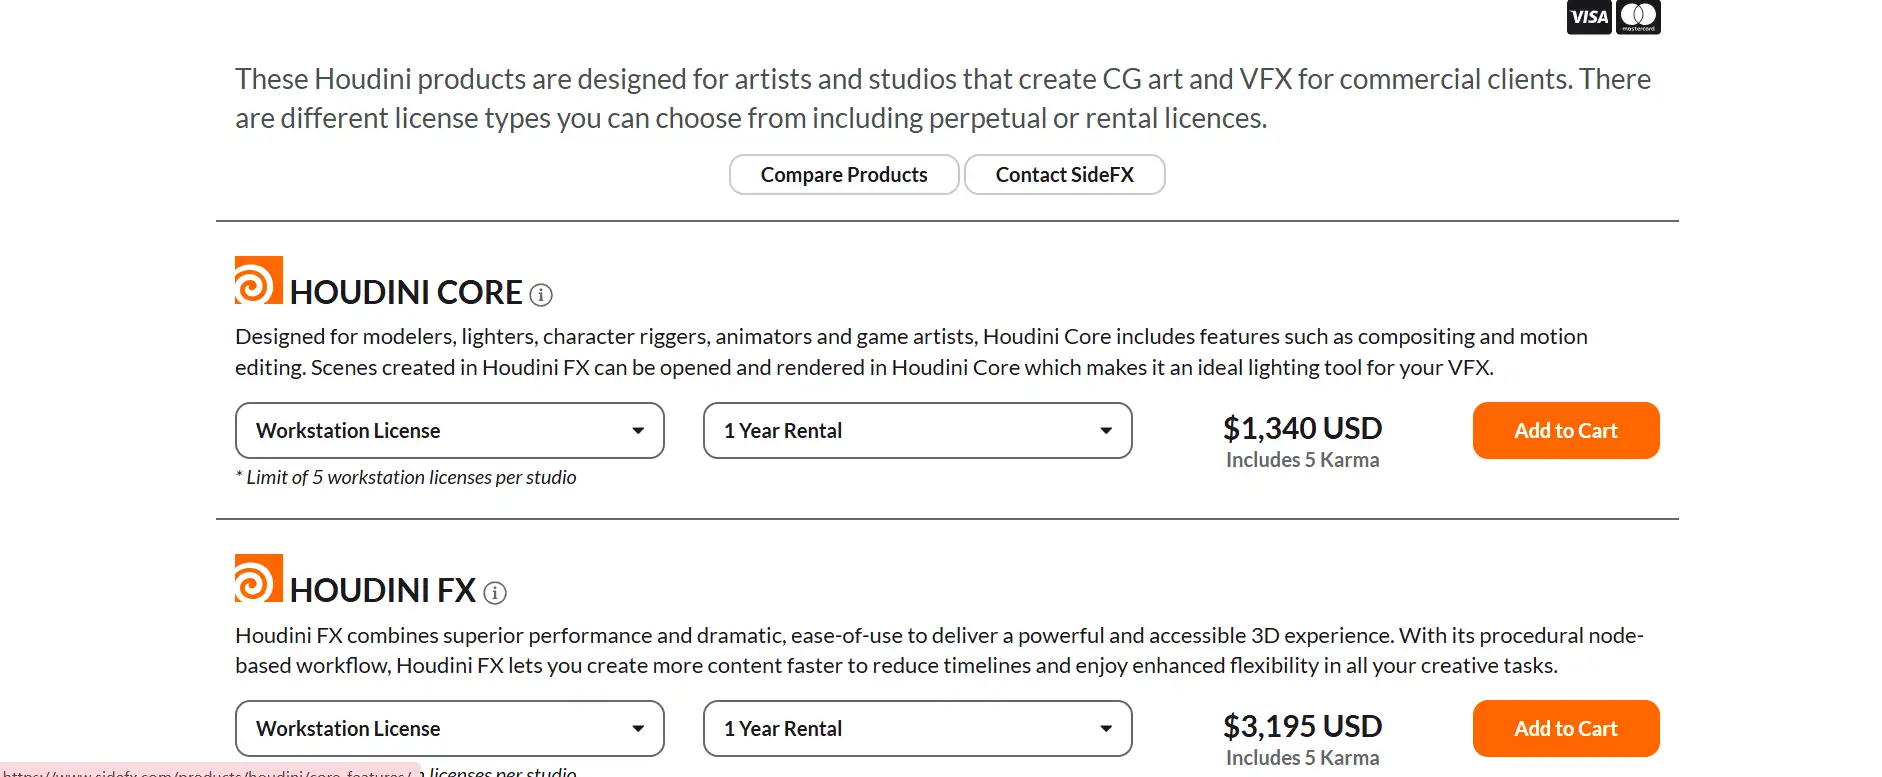Image resolution: width=1882 pixels, height=777 pixels.
Task: Click the Core dropdown arrow for rental term
Action: point(1106,431)
